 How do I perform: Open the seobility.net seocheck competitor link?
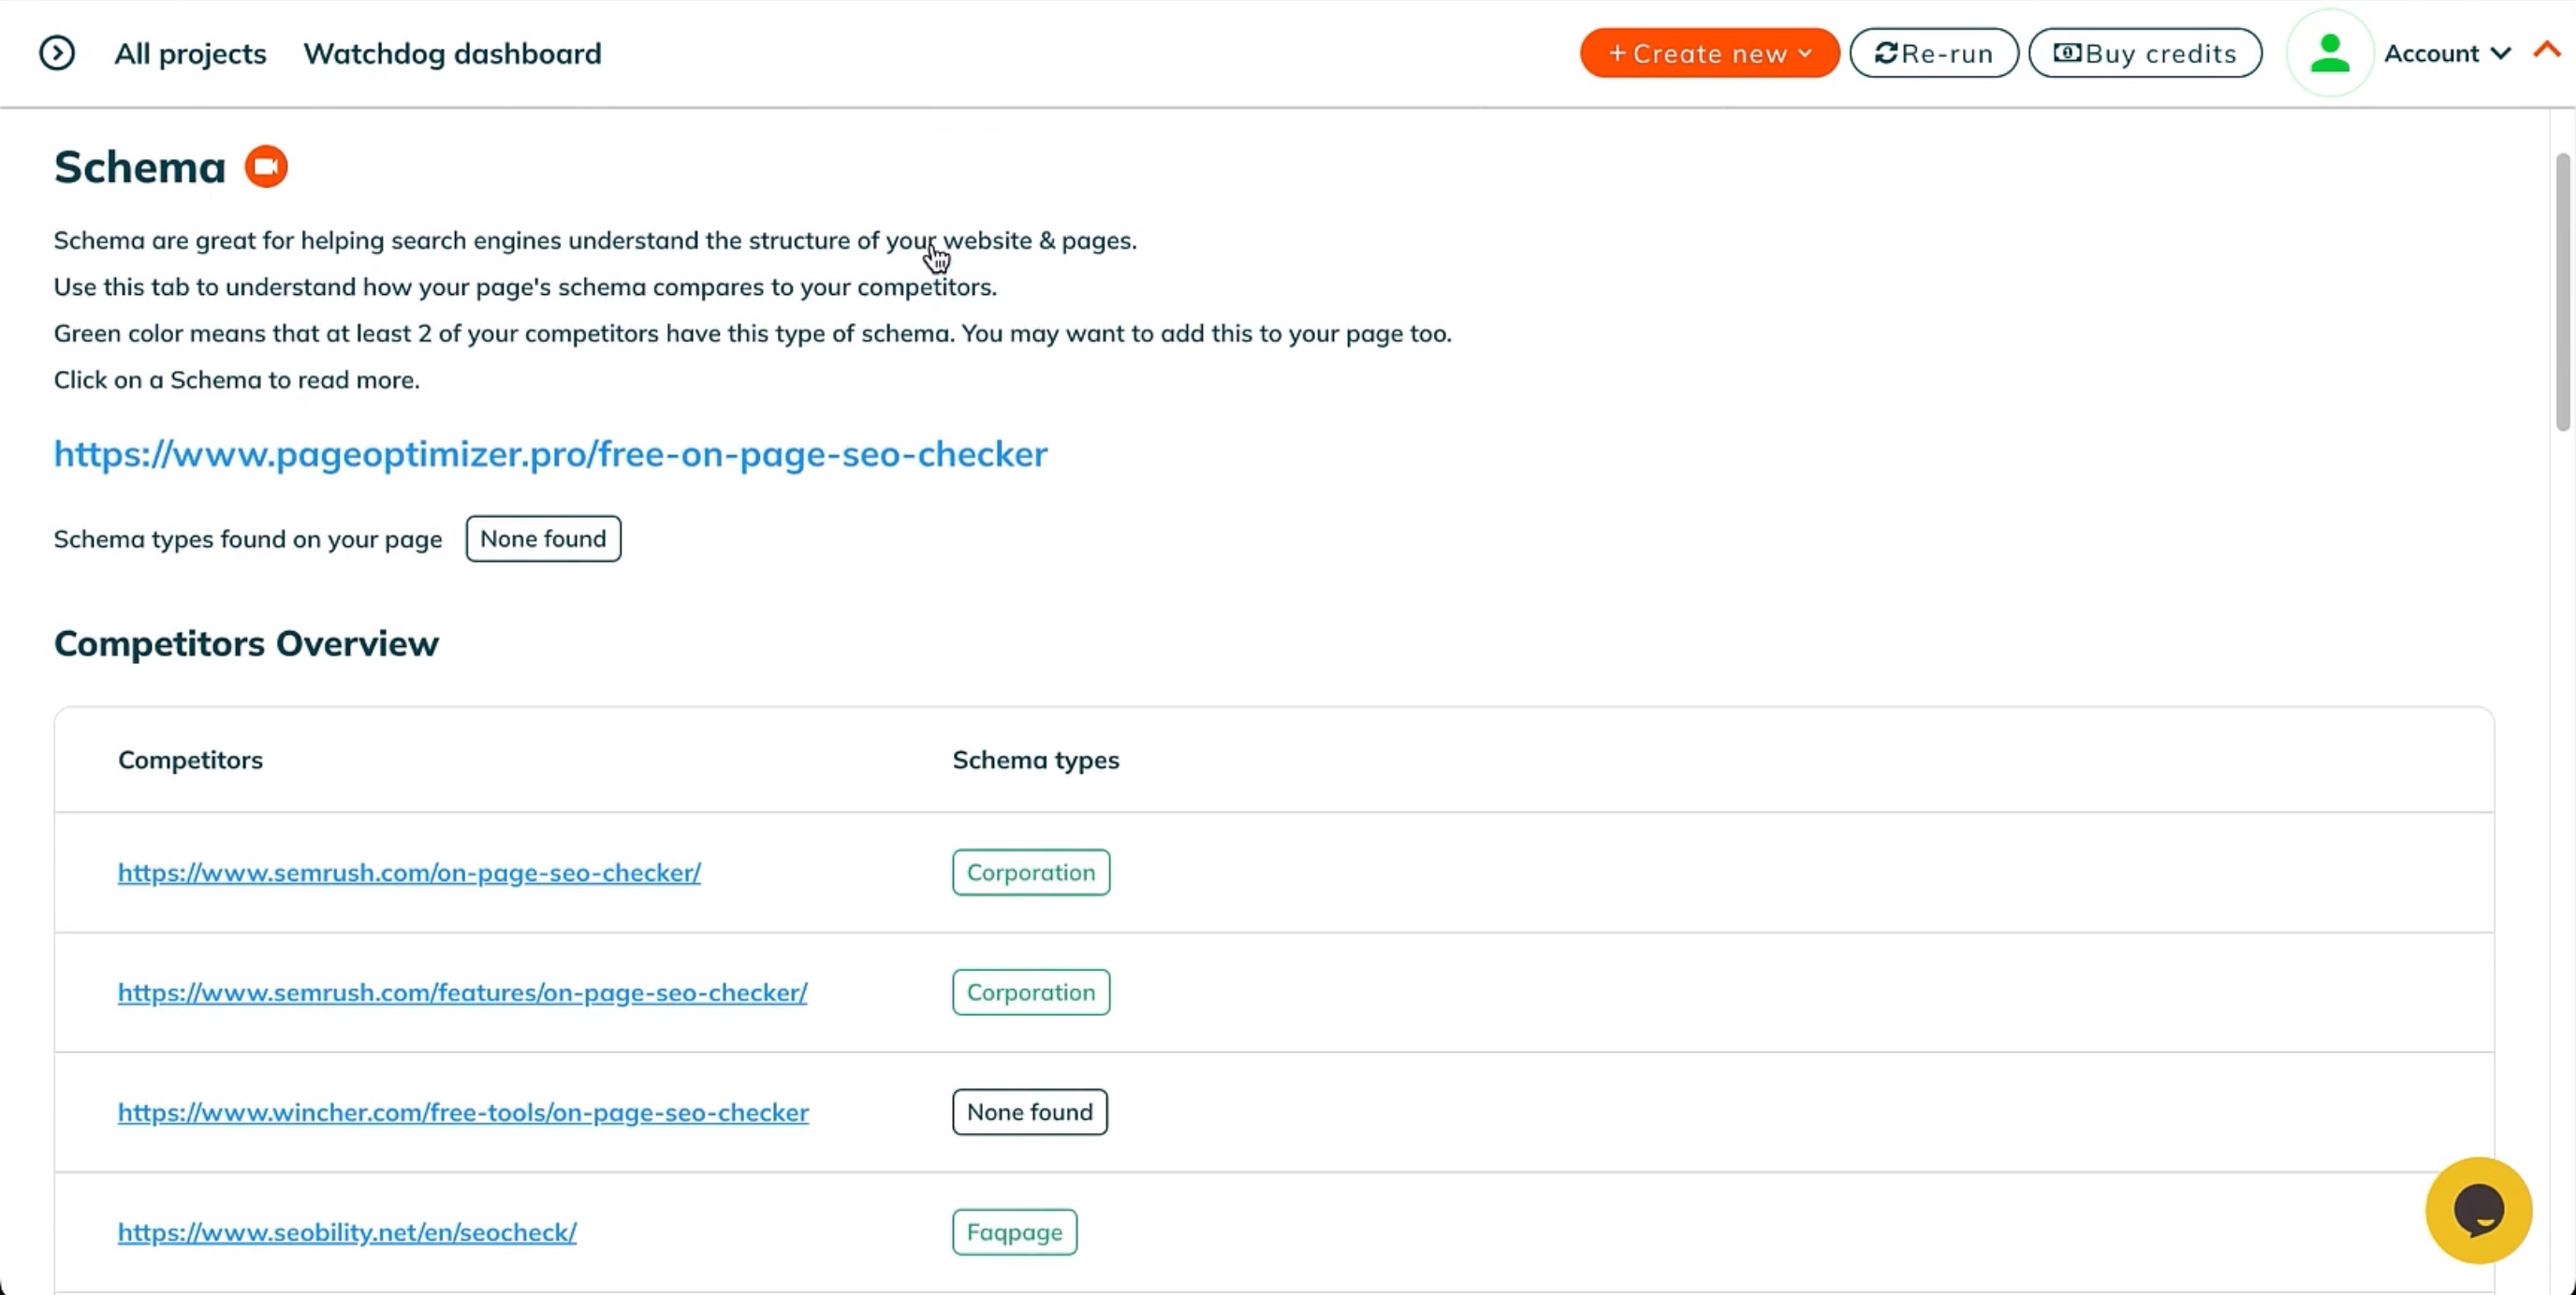point(346,1232)
